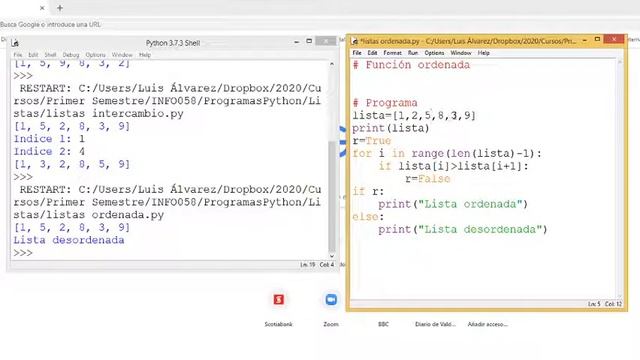640x360 pixels.
Task: Open Help menu in listas ordenada editor
Action: pyautogui.click(x=484, y=53)
